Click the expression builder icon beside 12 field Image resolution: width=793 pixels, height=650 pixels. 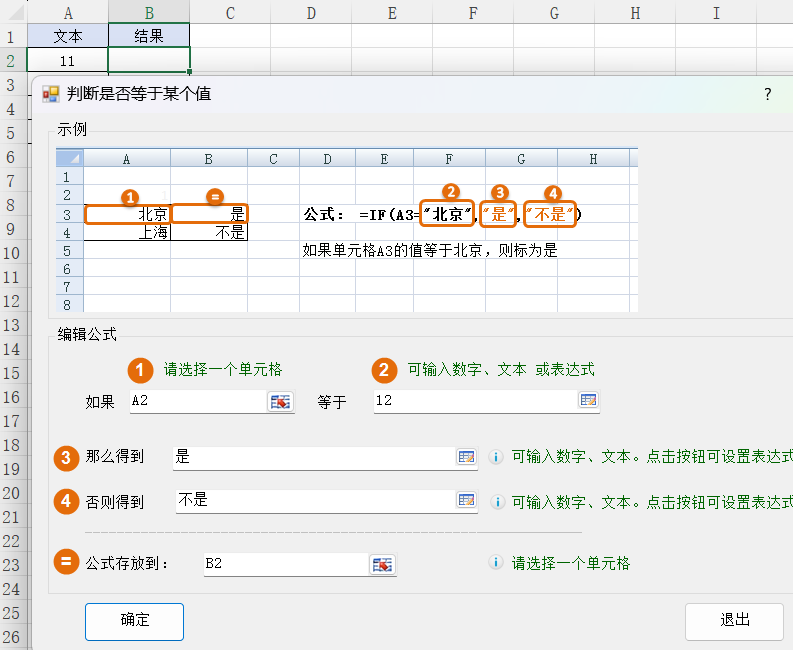point(588,401)
